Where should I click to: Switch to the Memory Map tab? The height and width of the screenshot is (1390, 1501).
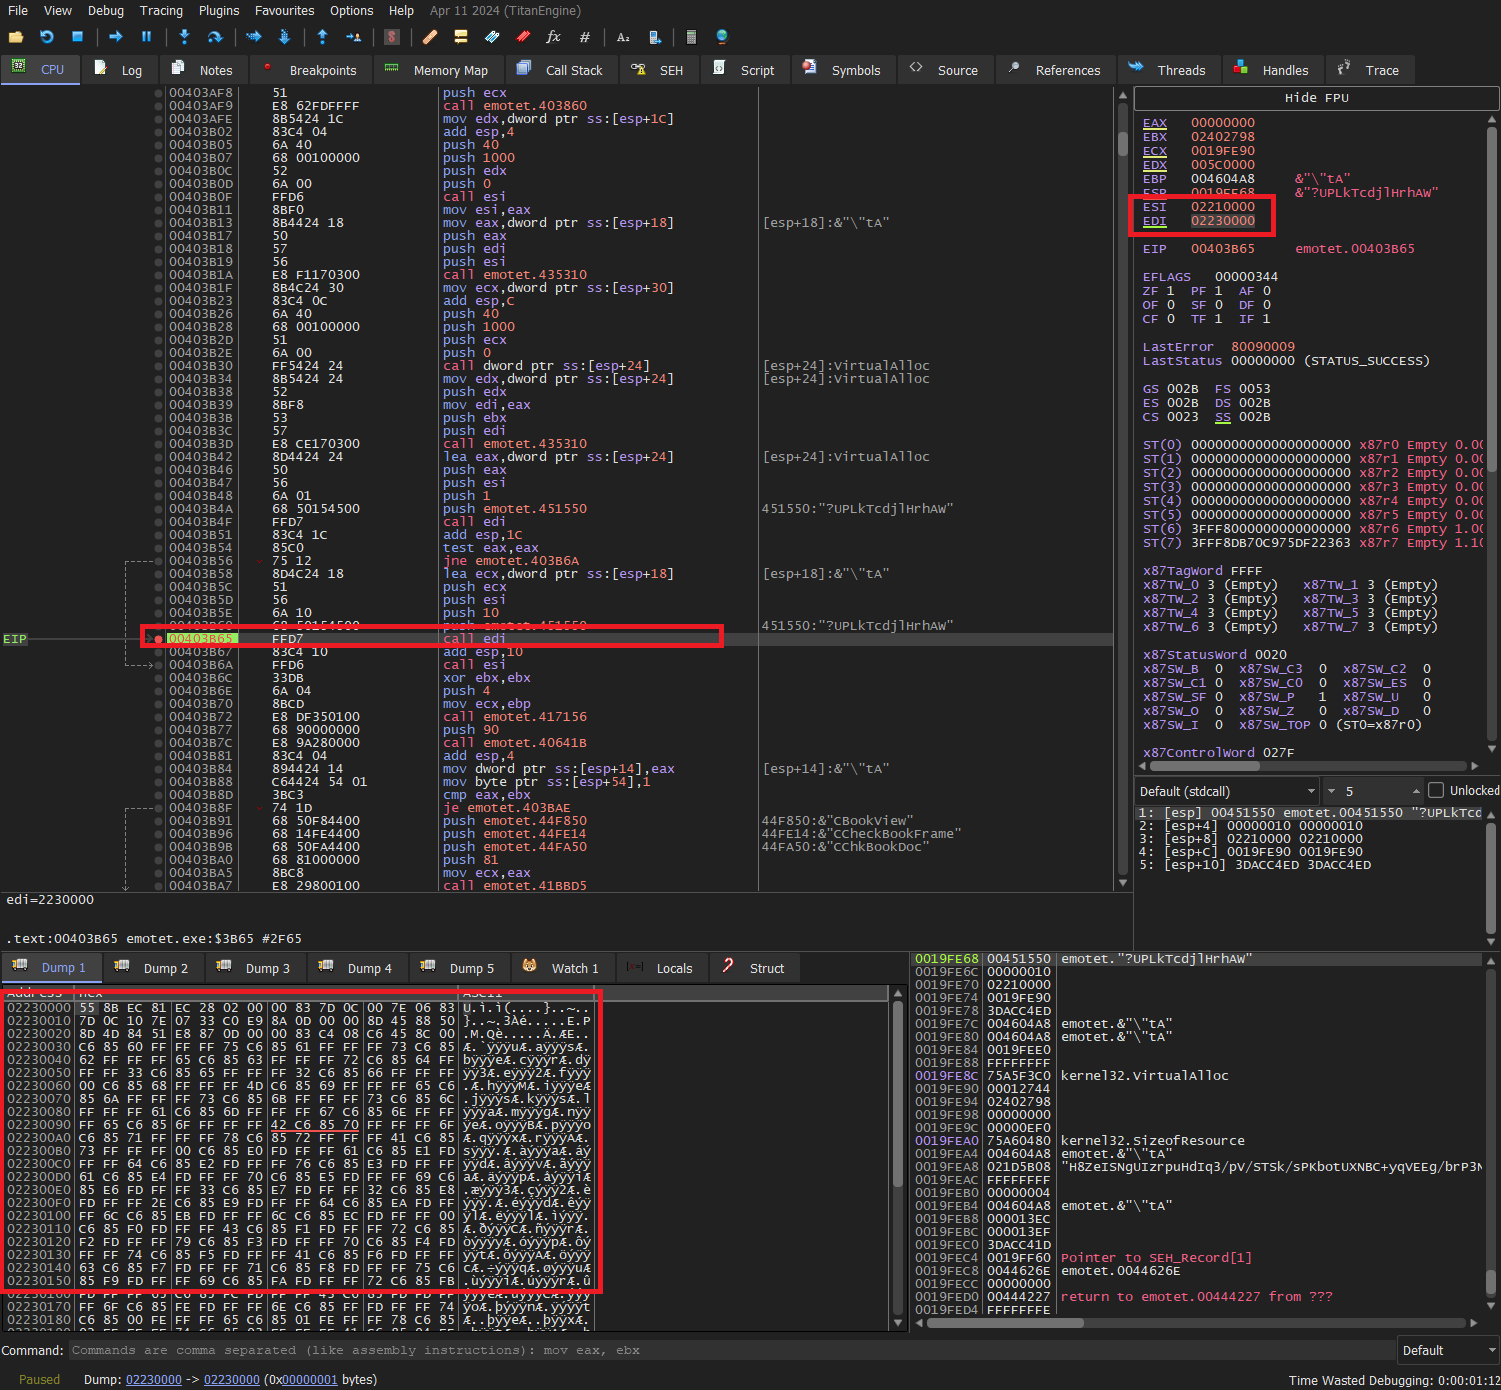438,70
